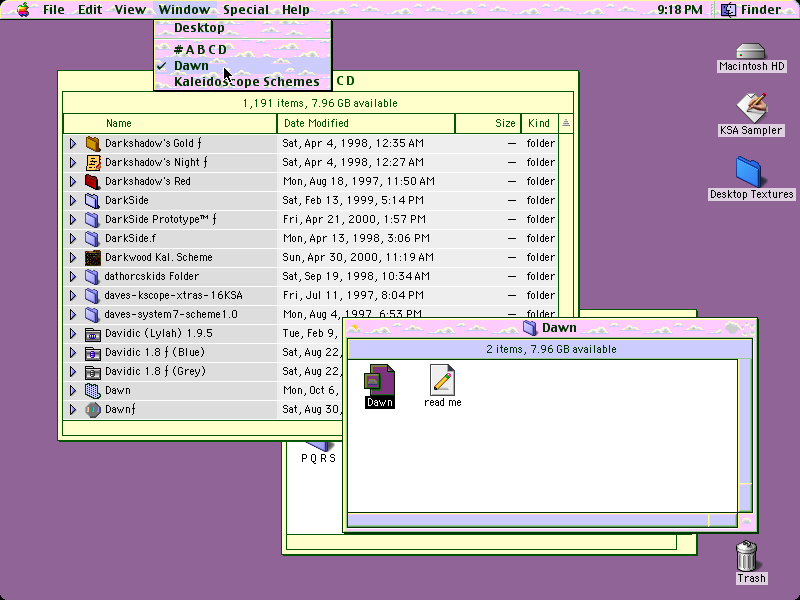The height and width of the screenshot is (600, 800).
Task: Select the Desktop Textures folder icon
Action: [748, 172]
